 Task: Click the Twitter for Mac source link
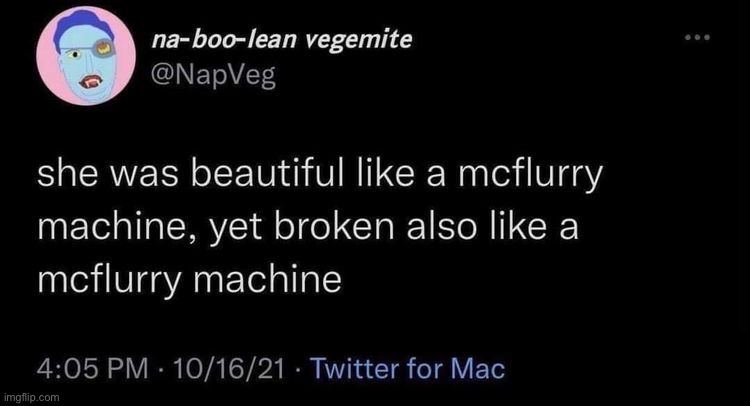(407, 368)
